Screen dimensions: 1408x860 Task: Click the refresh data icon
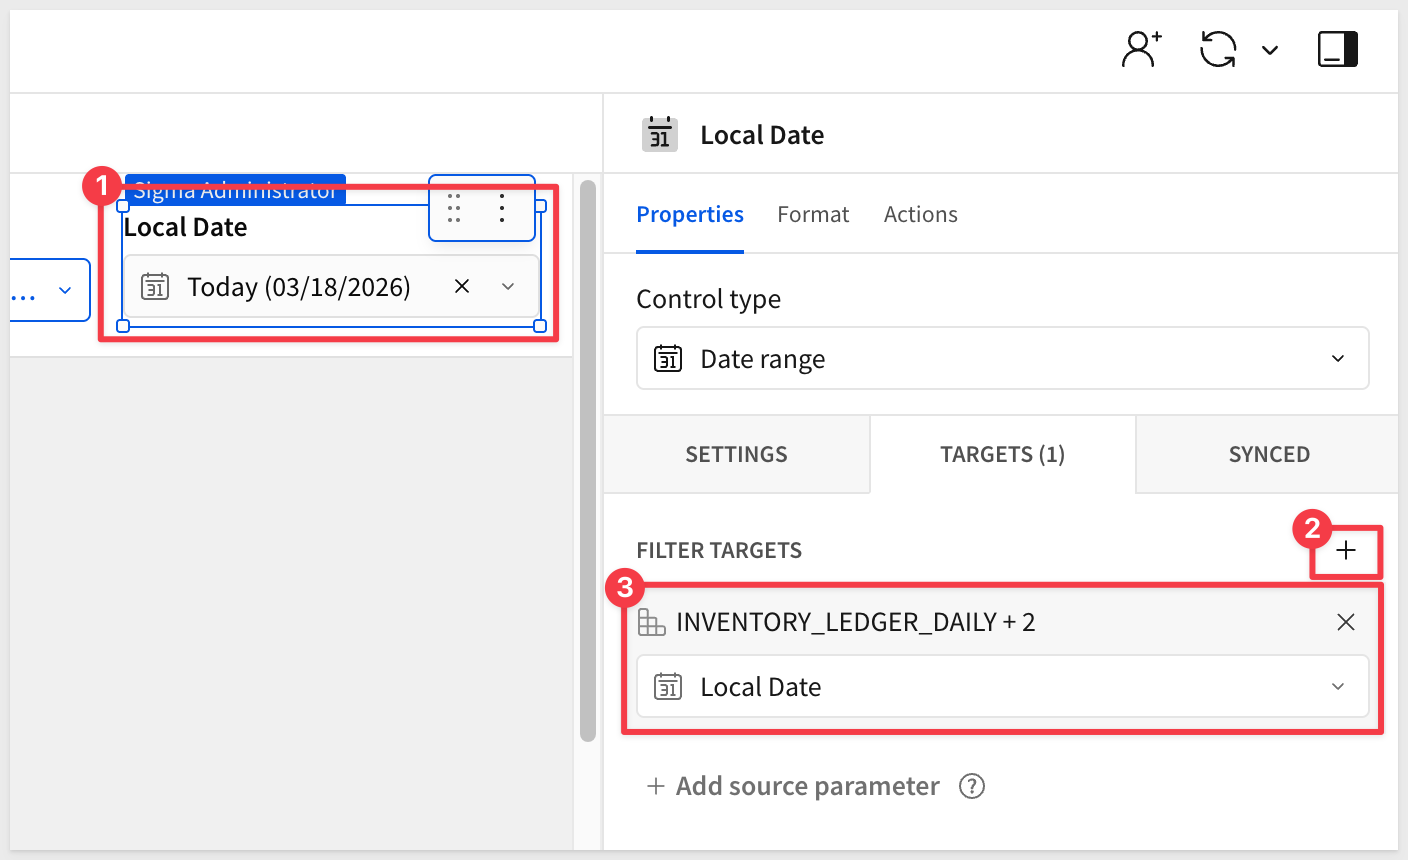coord(1218,49)
